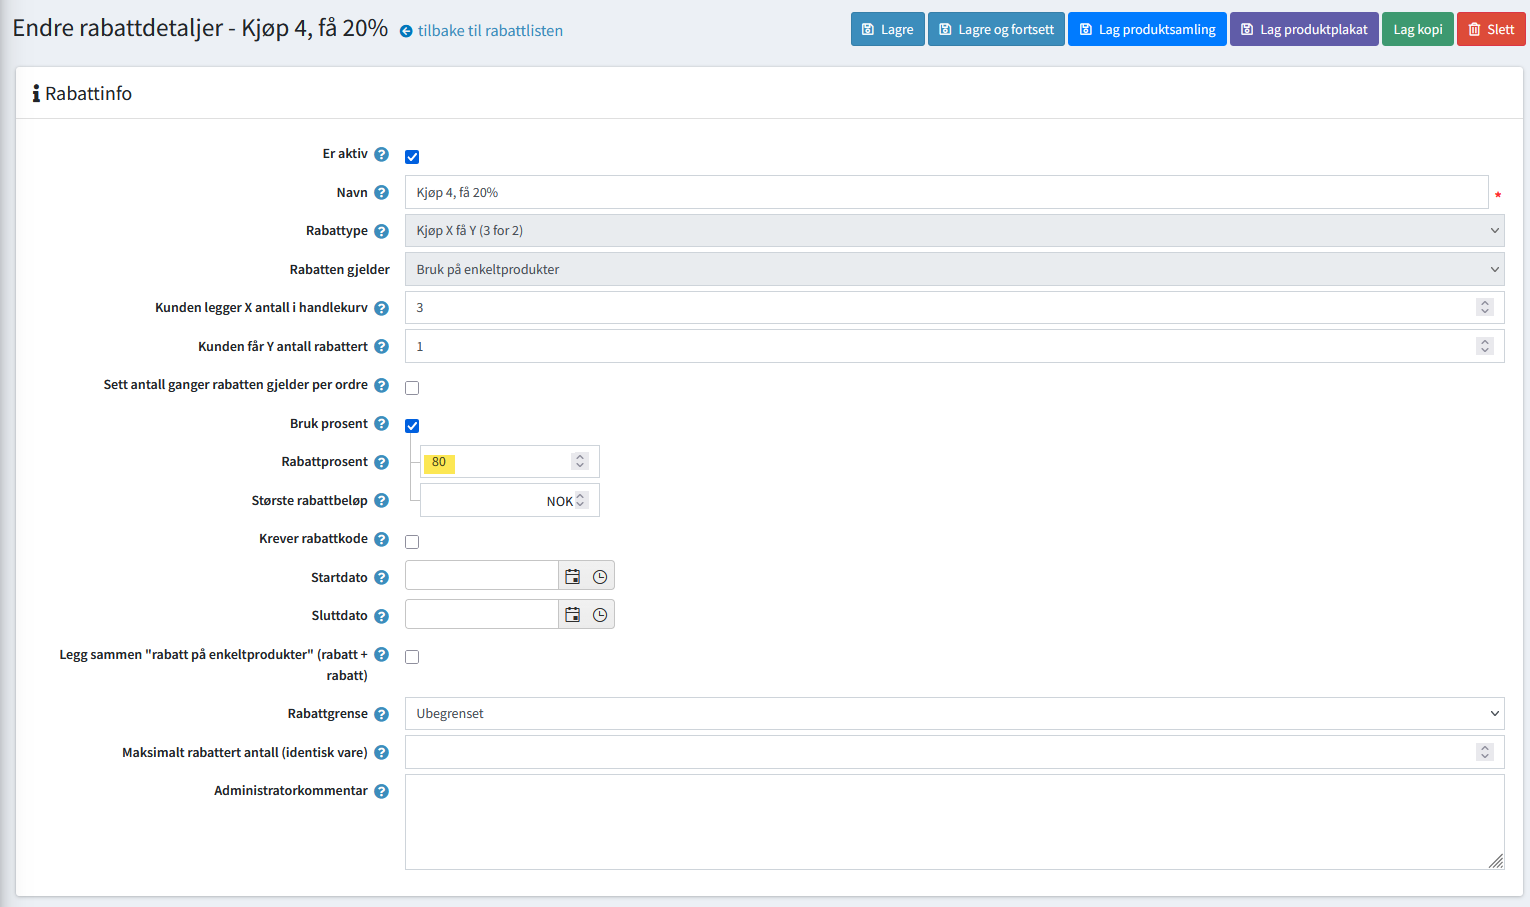Viewport: 1530px width, 907px height.
Task: Click the Lagre button
Action: coord(887,29)
